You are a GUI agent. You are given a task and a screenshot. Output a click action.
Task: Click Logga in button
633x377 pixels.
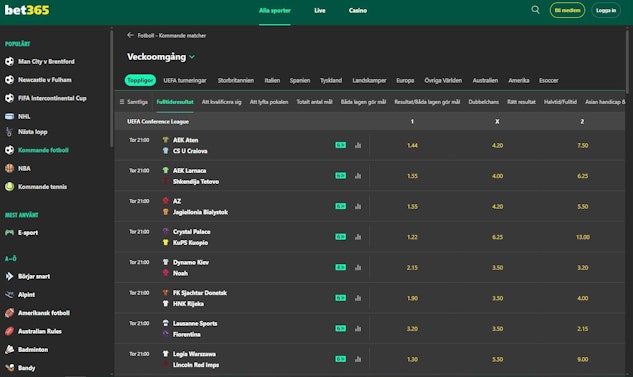click(606, 10)
